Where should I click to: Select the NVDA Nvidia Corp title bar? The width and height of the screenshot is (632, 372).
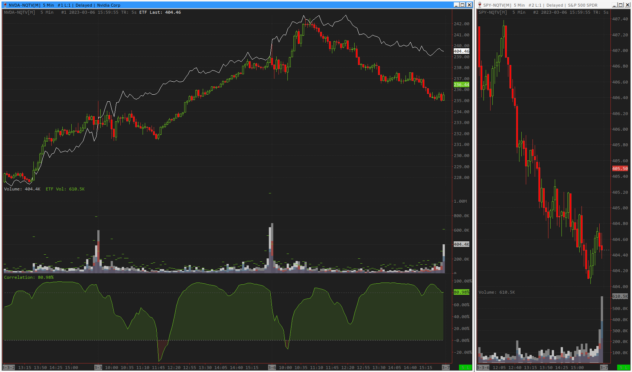(x=237, y=5)
